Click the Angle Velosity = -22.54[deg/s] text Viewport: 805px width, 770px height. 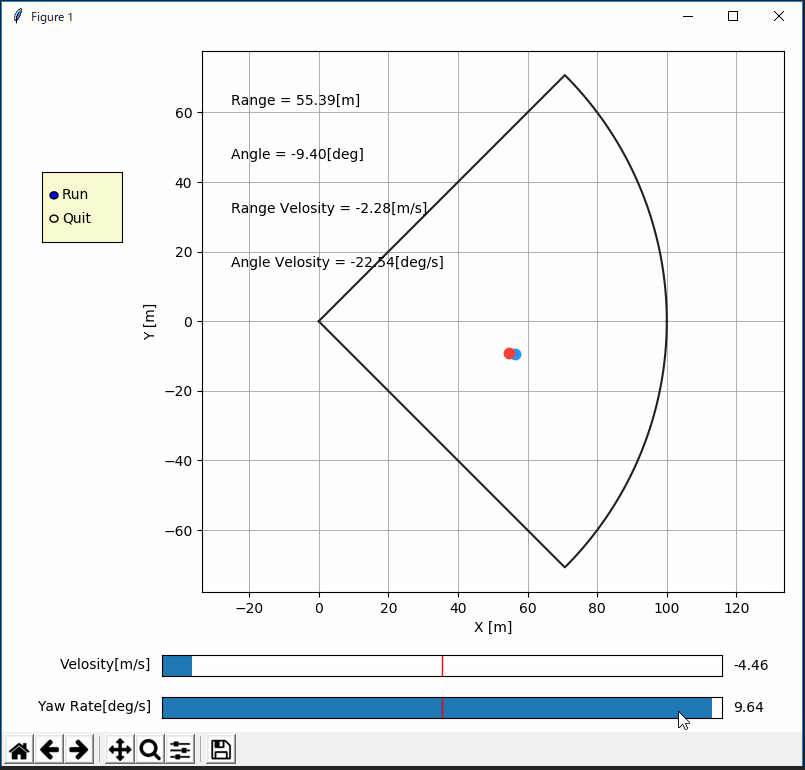(x=337, y=262)
